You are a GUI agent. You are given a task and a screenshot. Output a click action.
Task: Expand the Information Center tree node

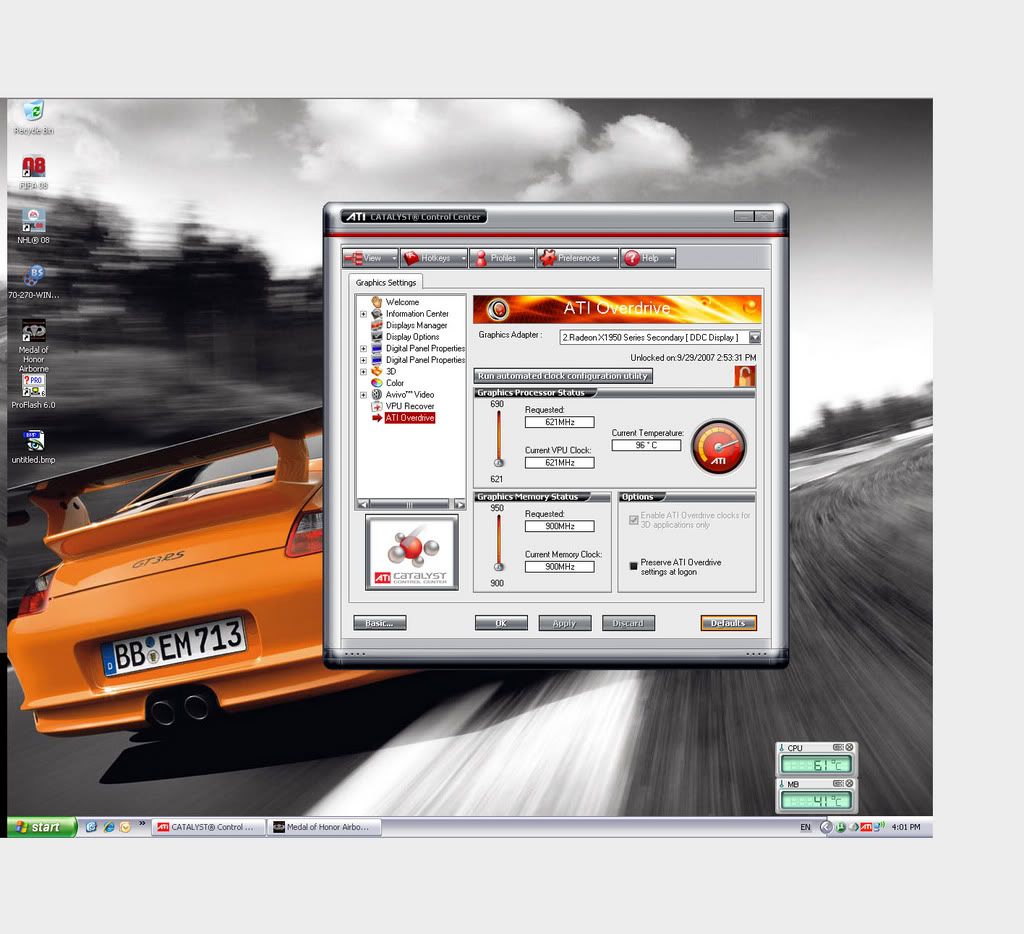coord(363,314)
